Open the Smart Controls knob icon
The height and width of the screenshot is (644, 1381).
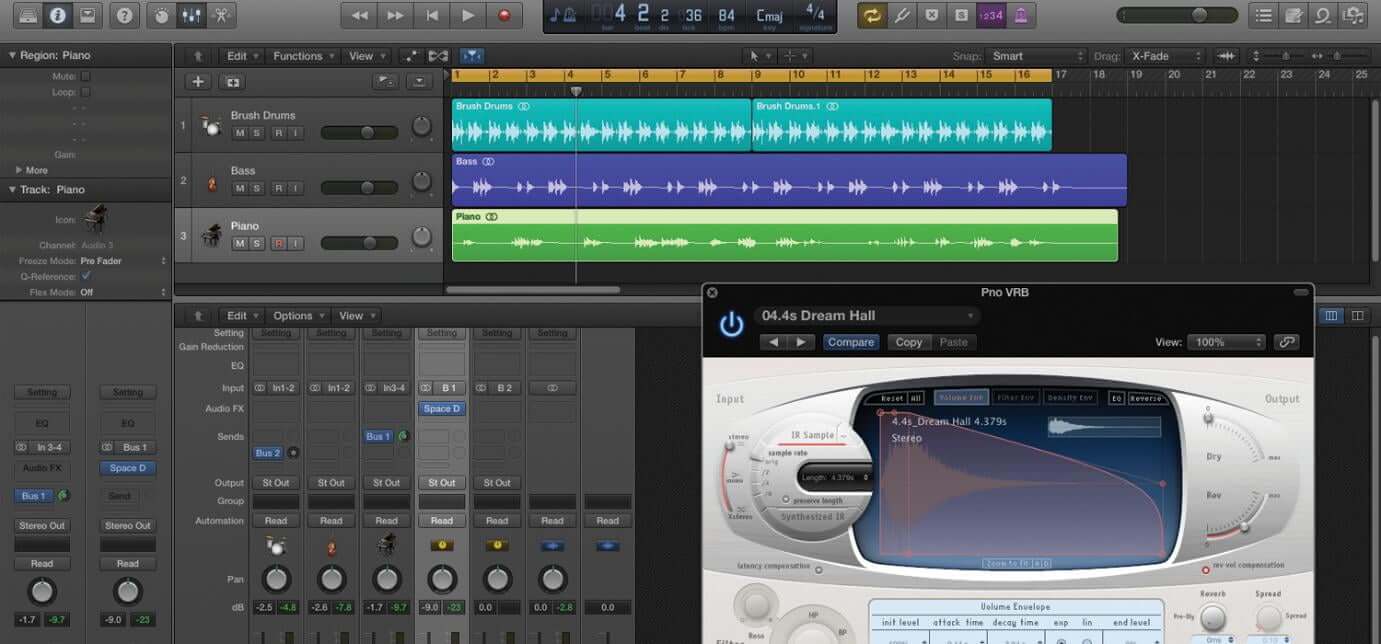click(x=159, y=15)
